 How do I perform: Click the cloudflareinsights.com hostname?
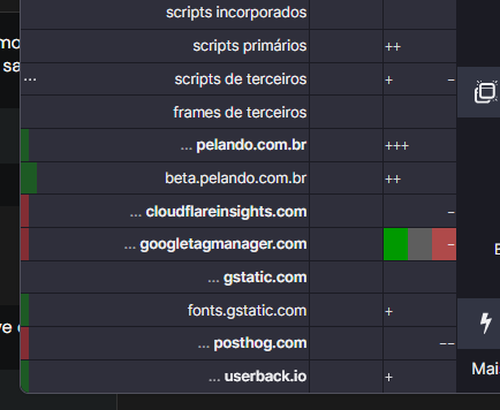(226, 211)
